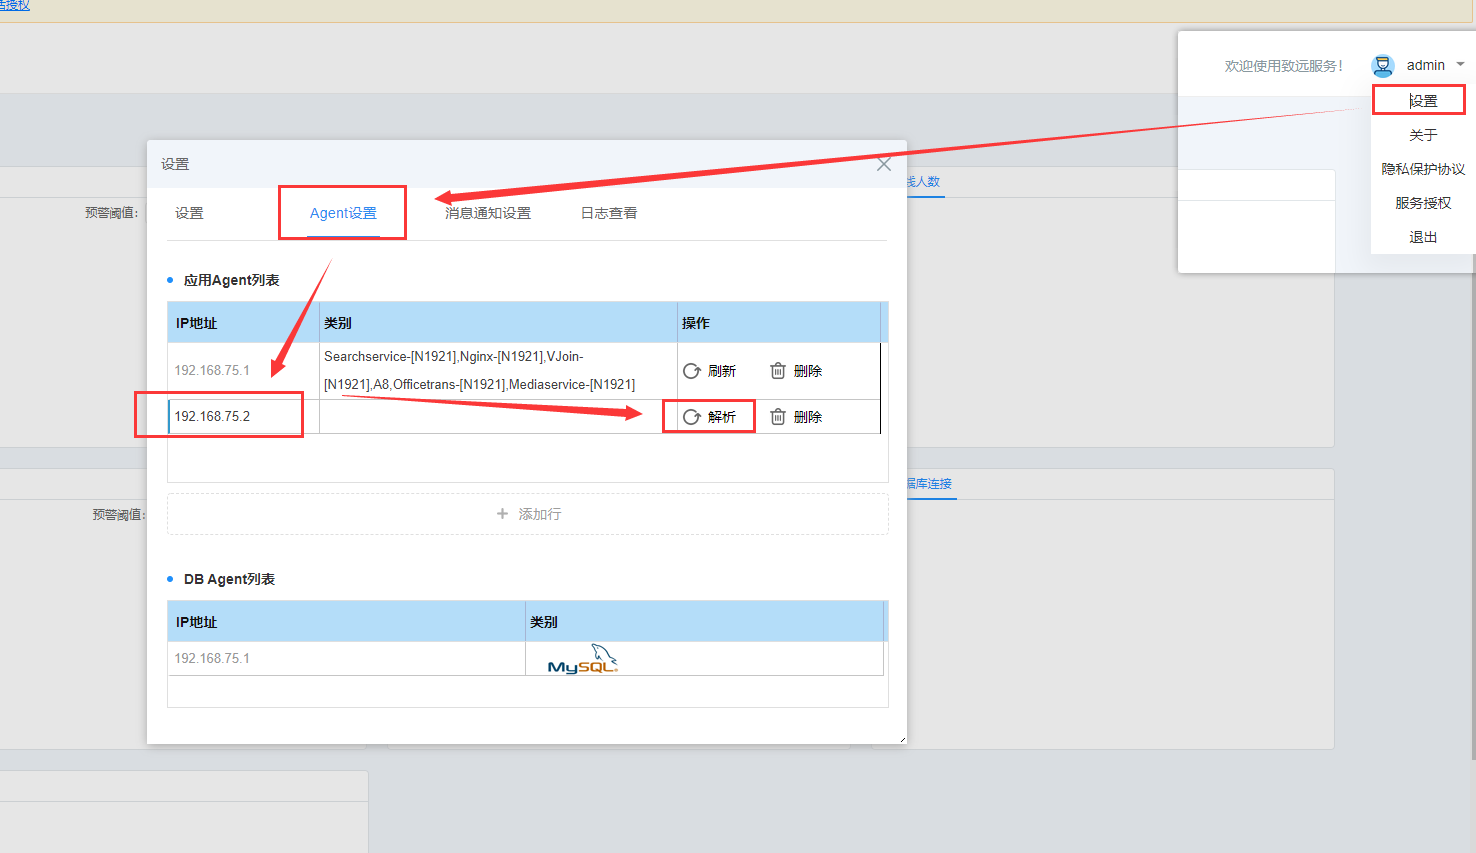
Task: Click the 应用Agent列表 section title
Action: pyautogui.click(x=232, y=280)
